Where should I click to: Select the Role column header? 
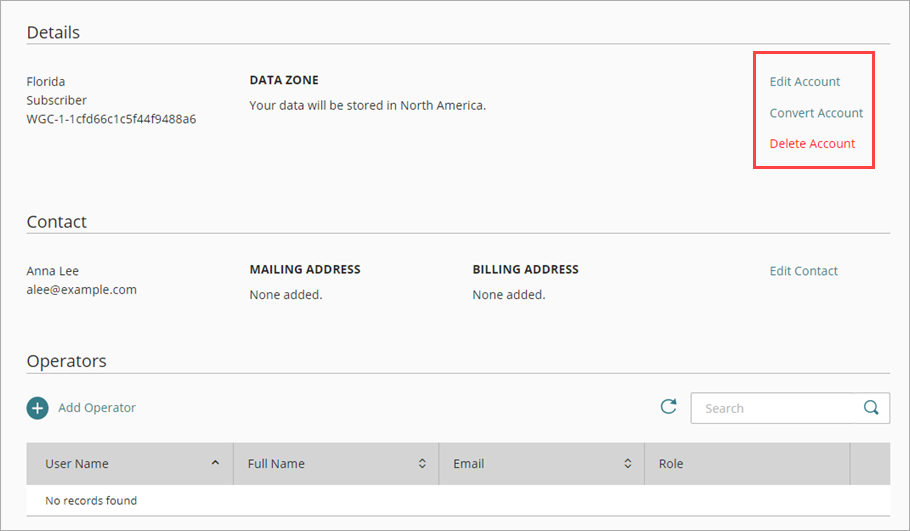(671, 464)
